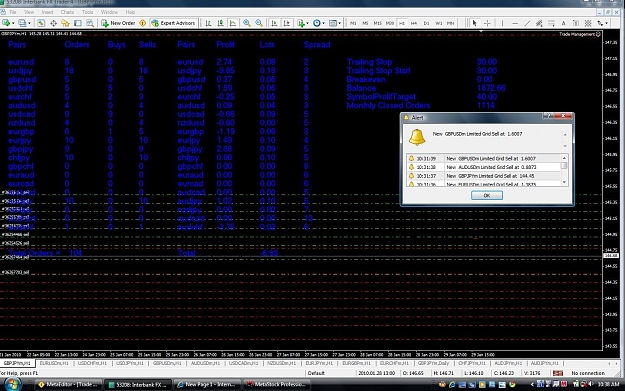The image size is (625, 391).
Task: Select the M30 timeframe
Action: [x=390, y=23]
